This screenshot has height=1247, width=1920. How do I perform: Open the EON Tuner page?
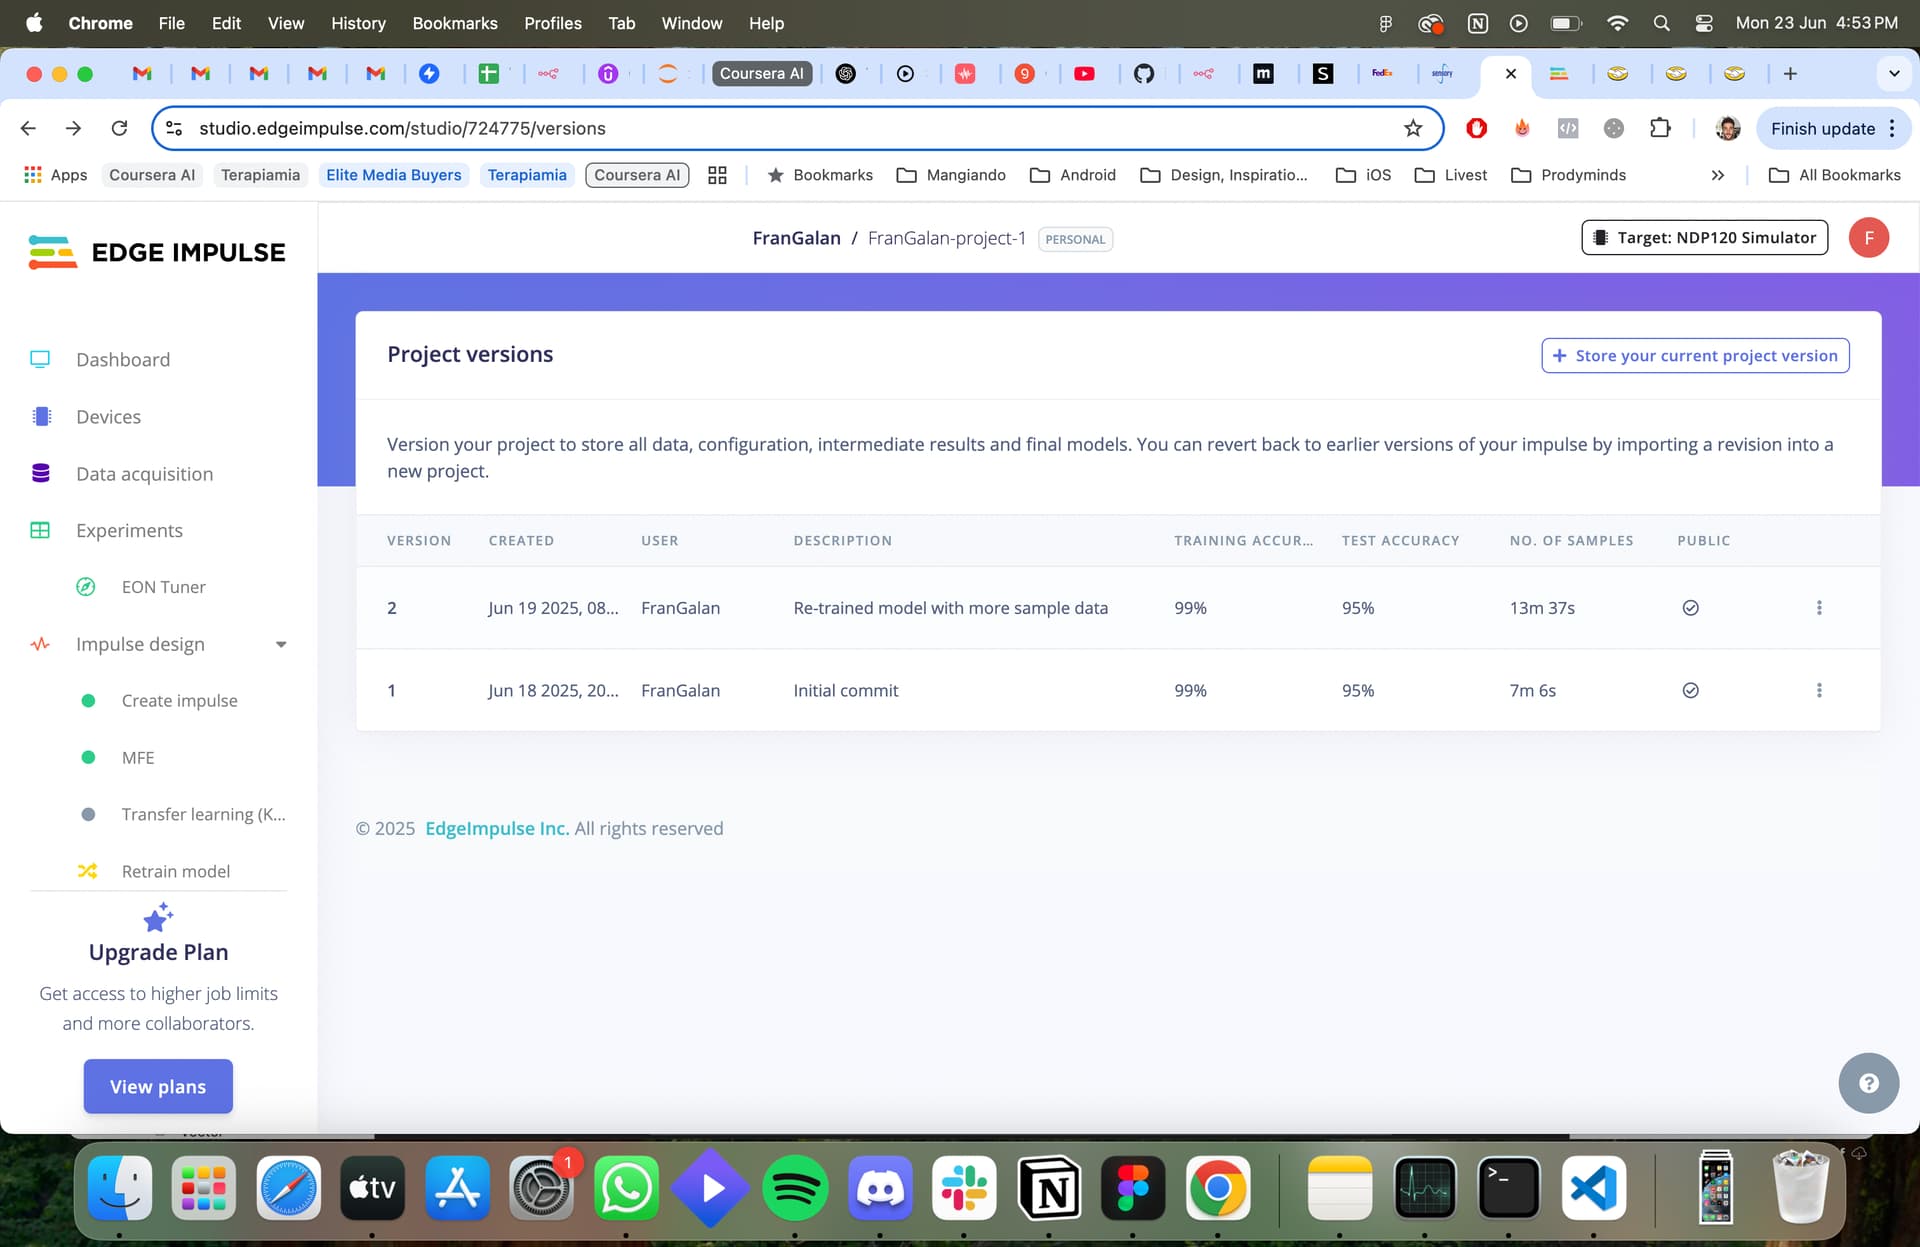click(163, 587)
